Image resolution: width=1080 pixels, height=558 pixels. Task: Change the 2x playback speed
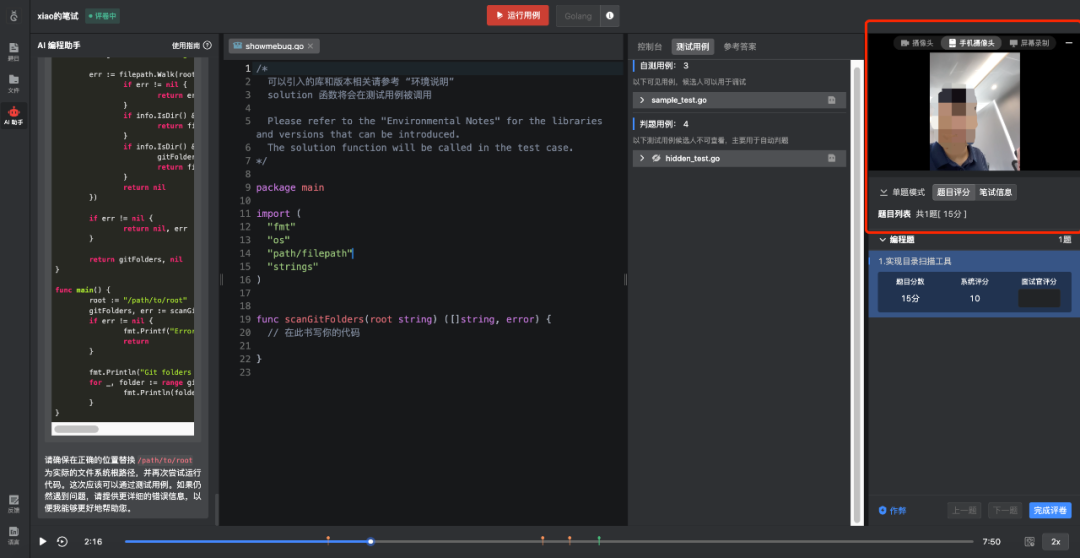(x=1055, y=541)
